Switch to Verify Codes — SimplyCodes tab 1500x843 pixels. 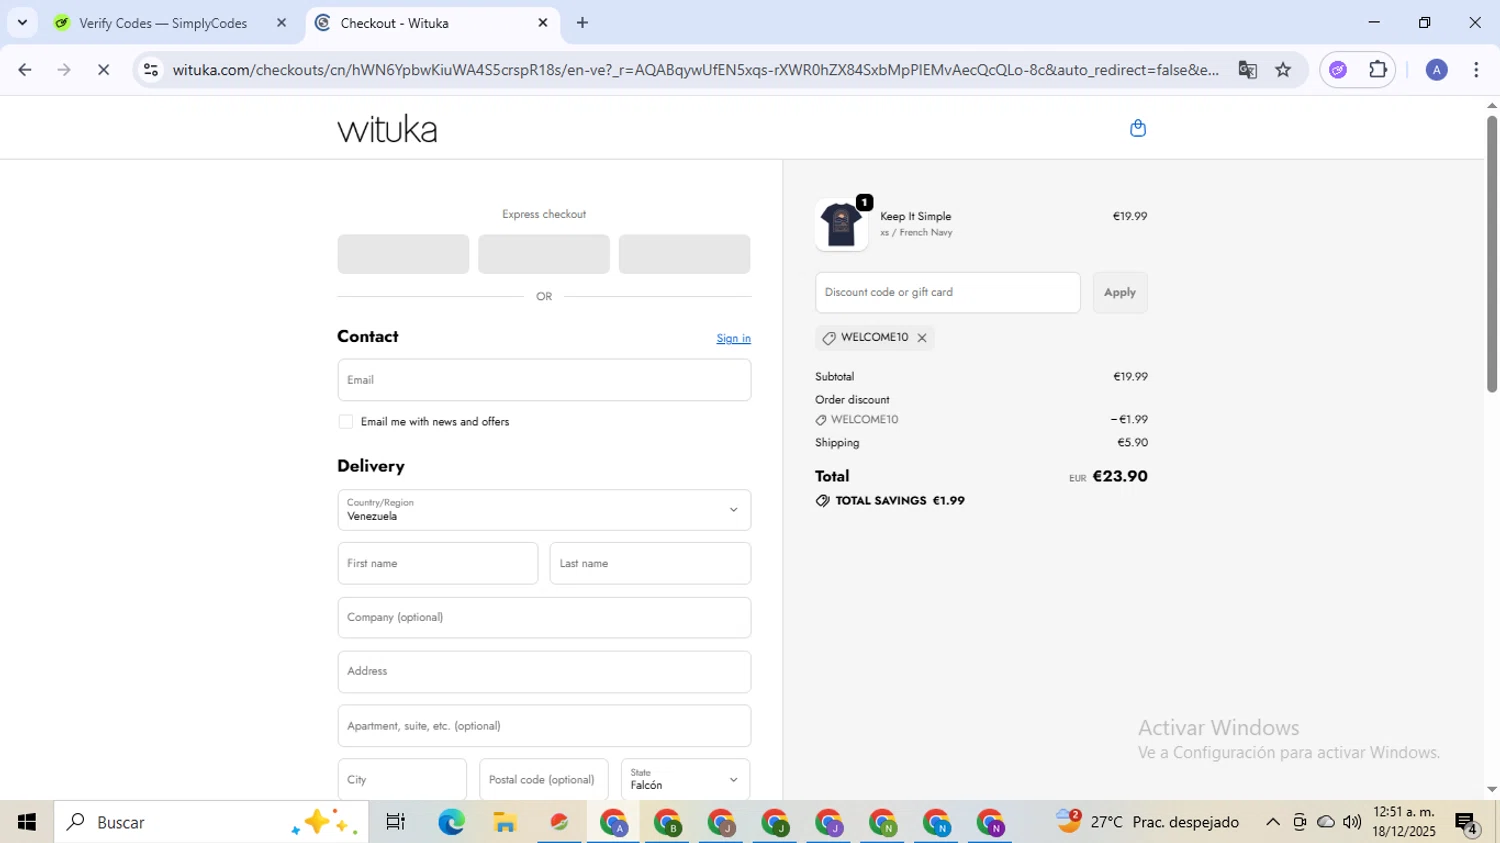163,23
